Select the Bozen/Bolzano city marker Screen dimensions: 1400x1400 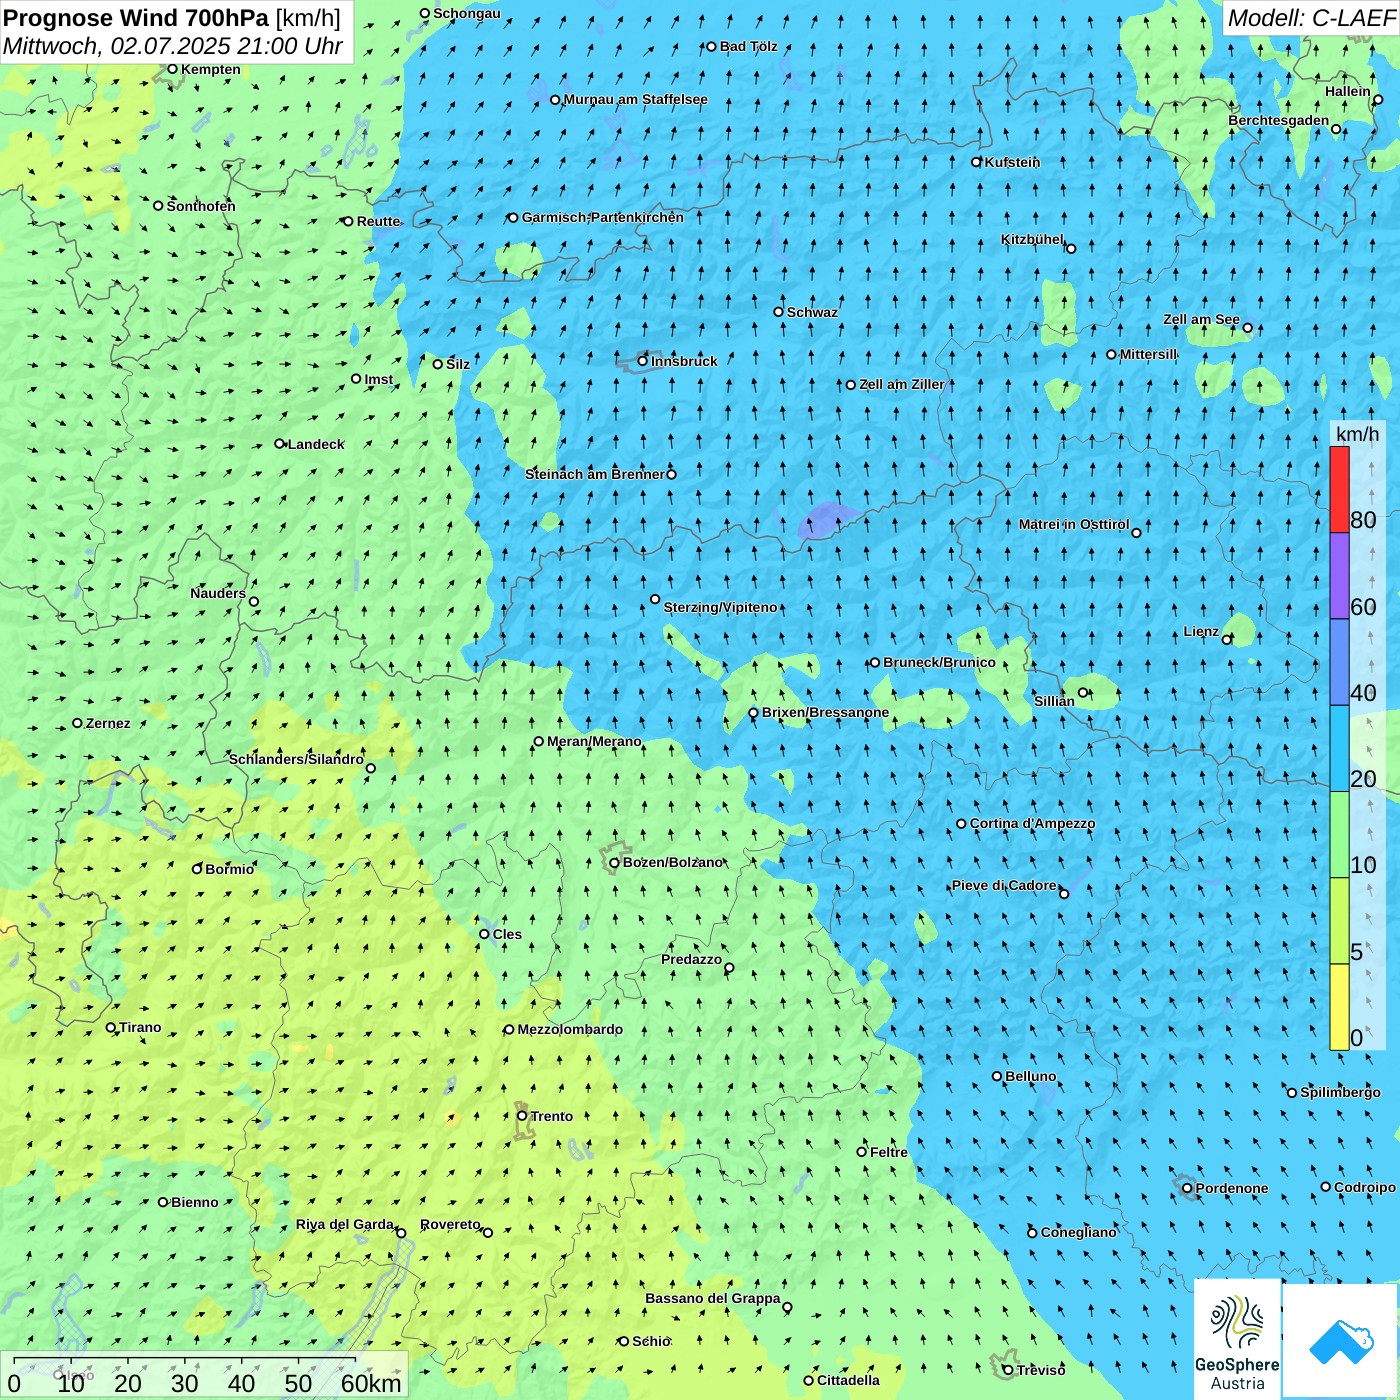615,863
